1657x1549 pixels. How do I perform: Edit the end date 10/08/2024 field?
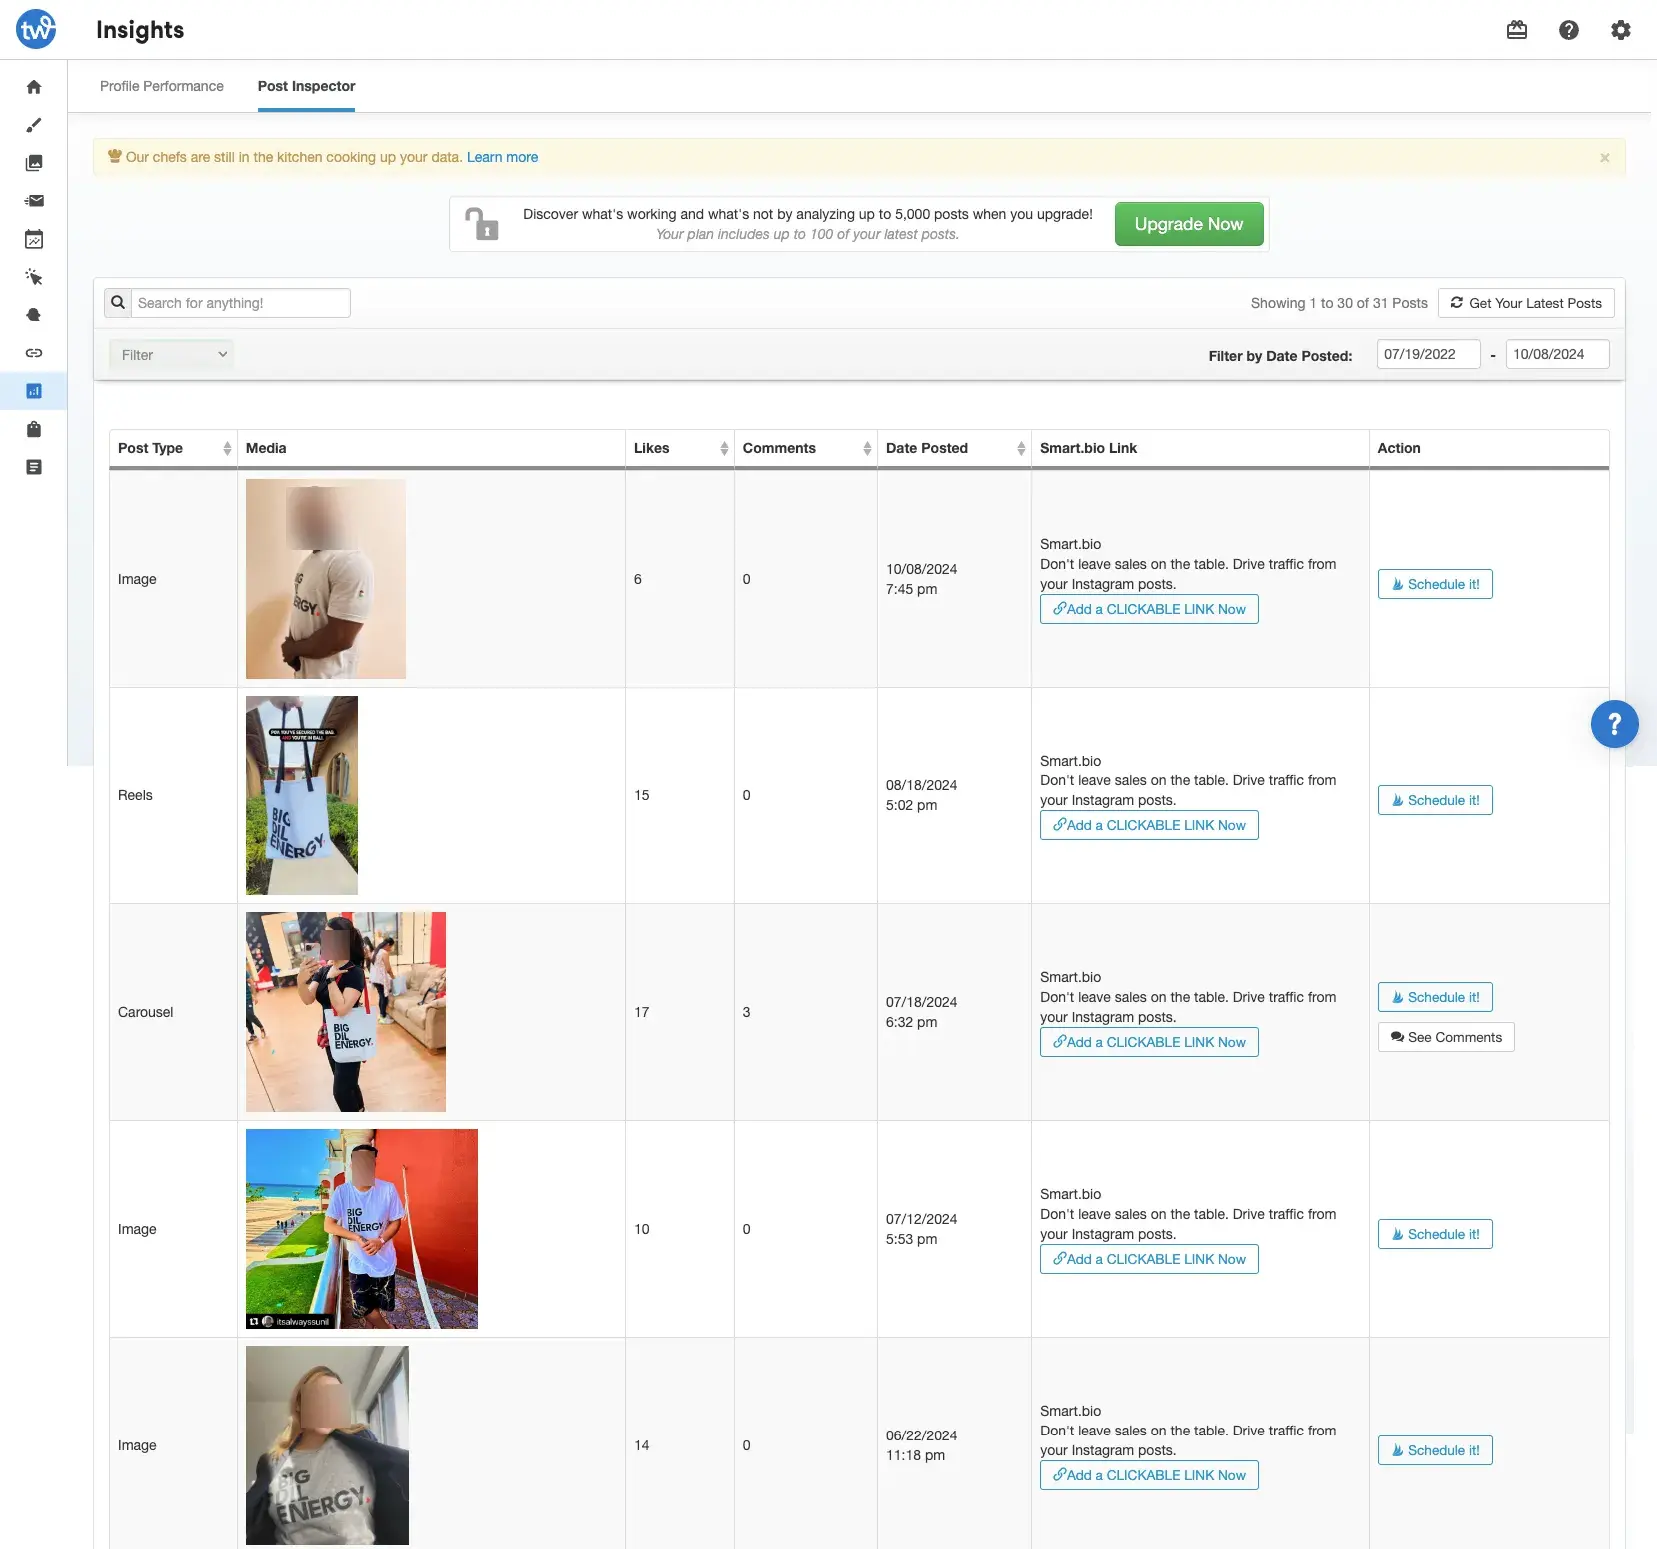click(1557, 354)
